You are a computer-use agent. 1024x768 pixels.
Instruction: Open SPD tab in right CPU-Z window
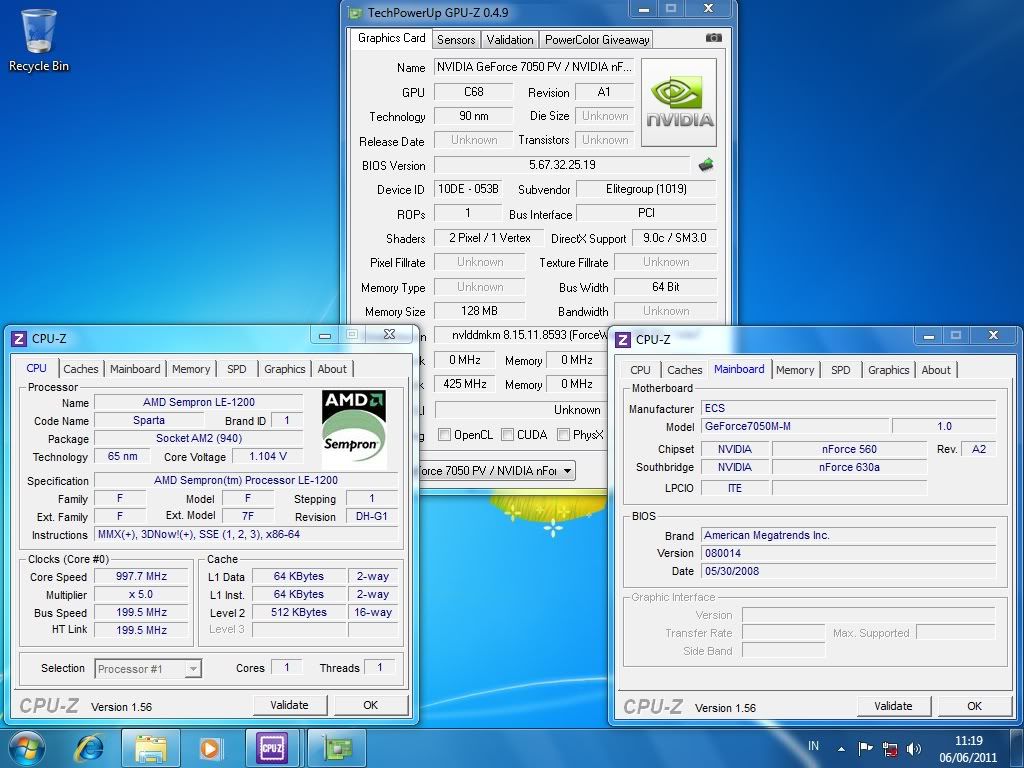[x=841, y=370]
